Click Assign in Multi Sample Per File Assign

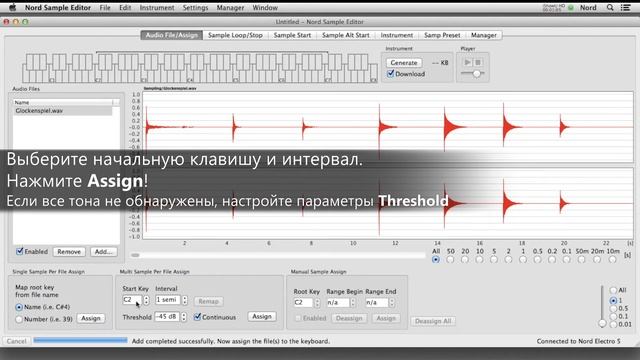(x=262, y=316)
